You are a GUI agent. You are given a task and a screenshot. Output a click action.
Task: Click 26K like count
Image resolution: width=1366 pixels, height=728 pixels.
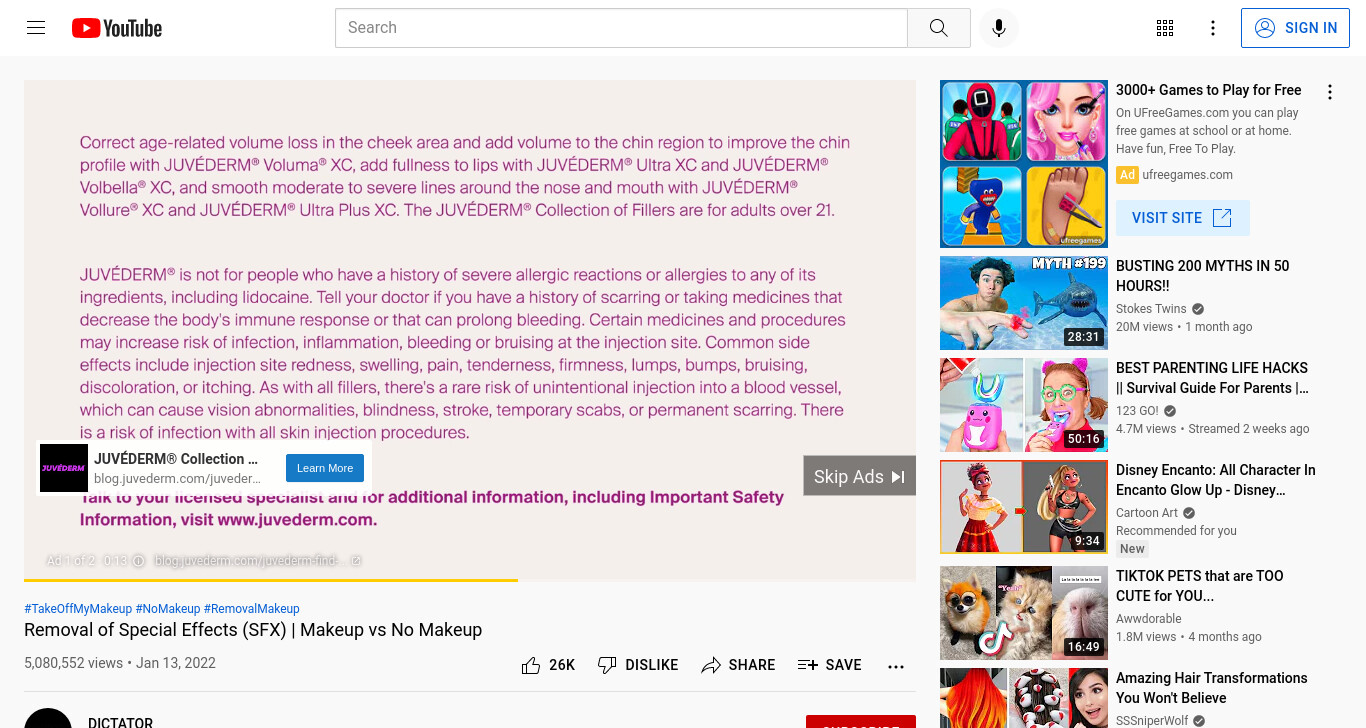coord(562,665)
